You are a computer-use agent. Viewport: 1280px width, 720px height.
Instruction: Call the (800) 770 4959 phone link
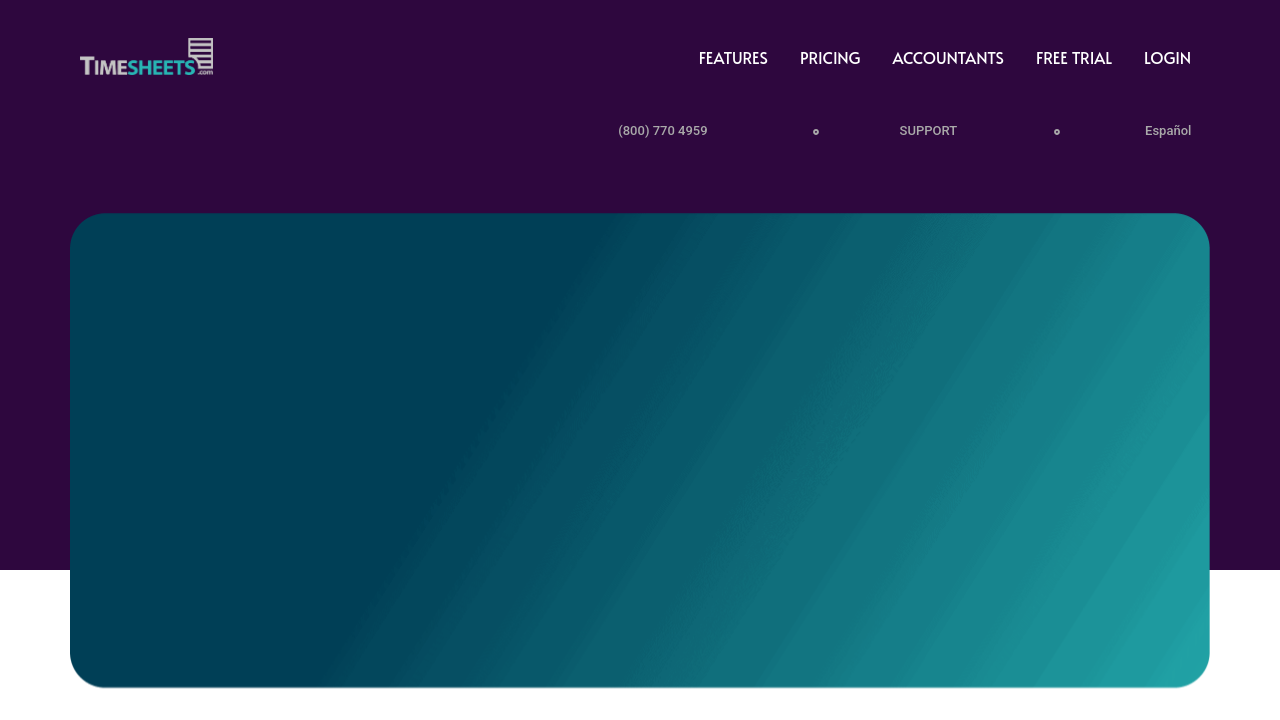point(662,131)
